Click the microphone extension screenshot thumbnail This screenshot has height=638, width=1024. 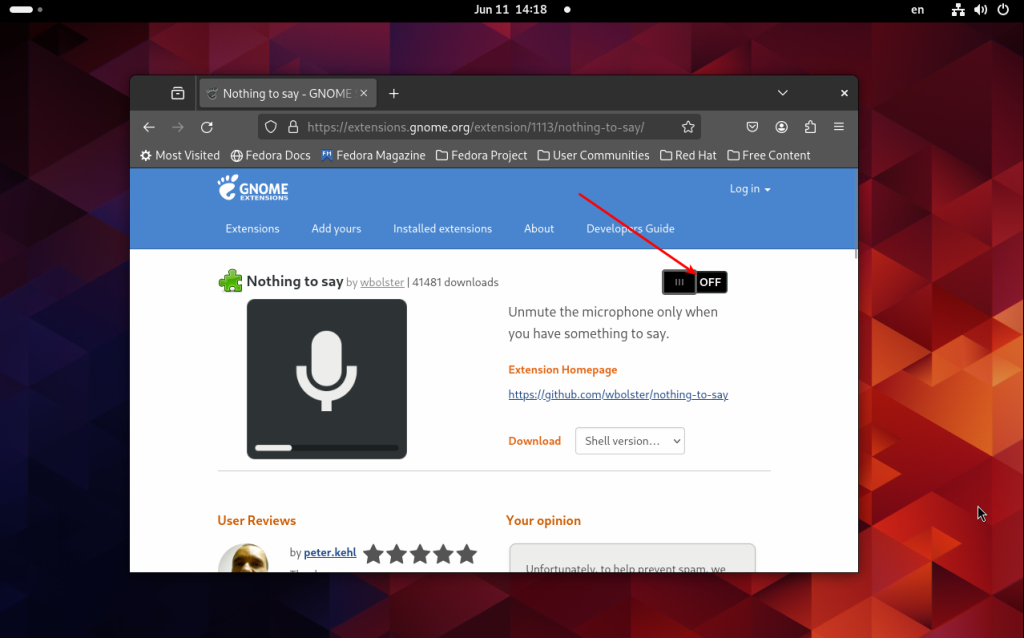[327, 379]
